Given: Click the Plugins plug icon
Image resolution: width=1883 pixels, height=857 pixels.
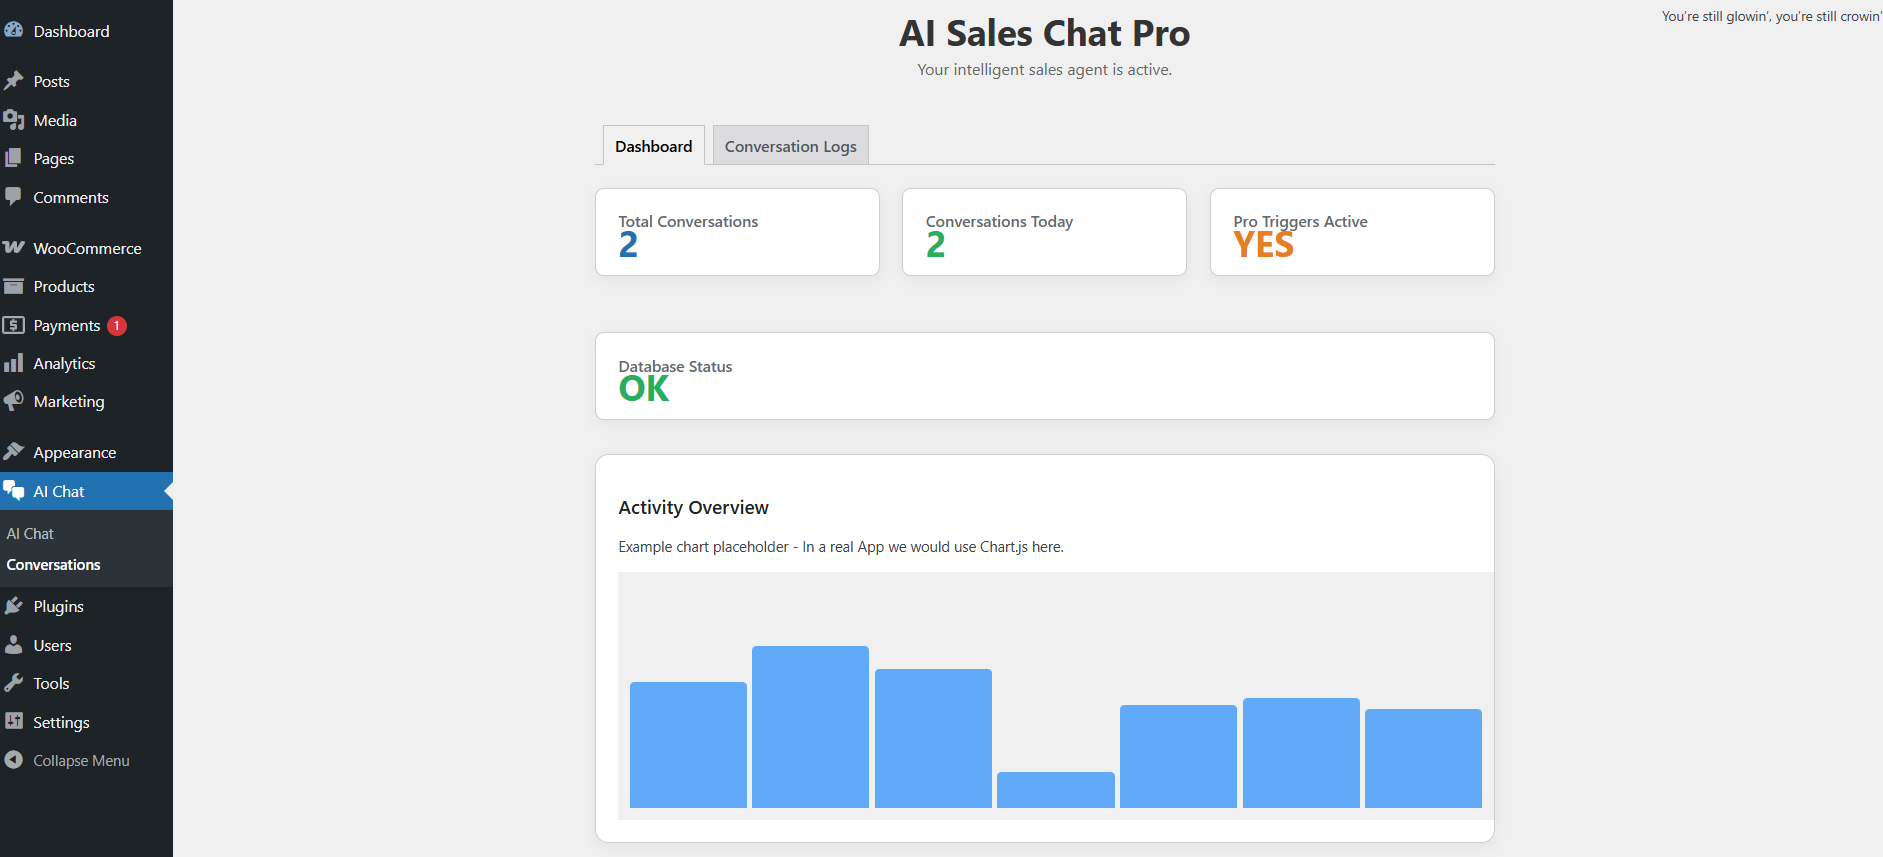Looking at the screenshot, I should 14,606.
